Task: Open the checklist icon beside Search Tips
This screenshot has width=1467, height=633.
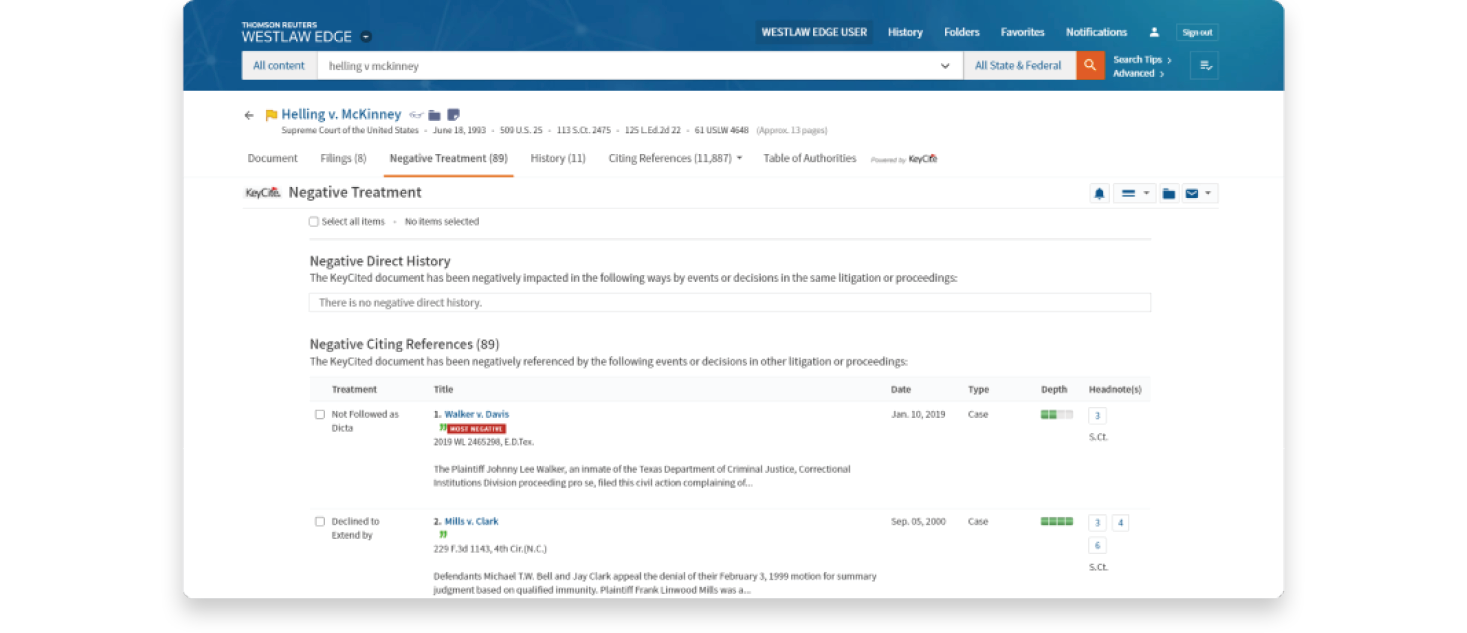Action: pos(1204,66)
